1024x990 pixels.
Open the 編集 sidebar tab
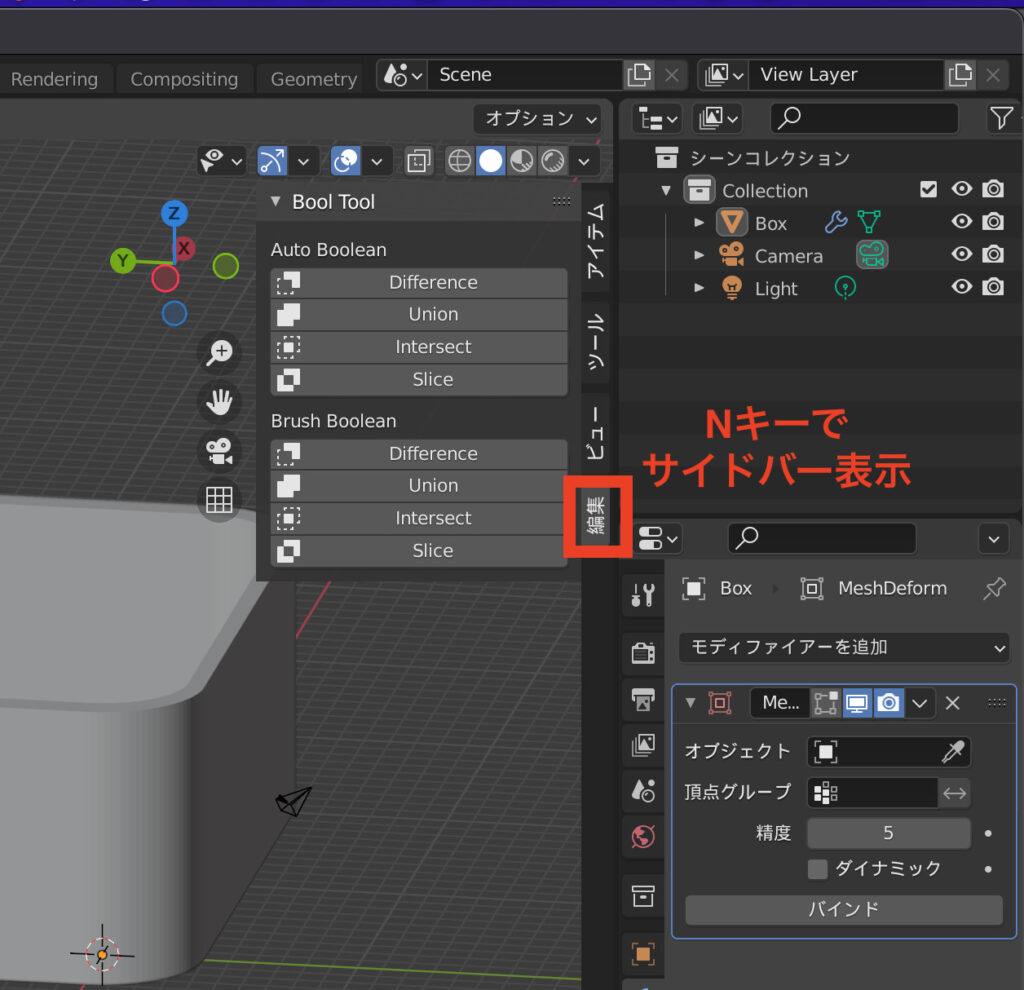[x=597, y=516]
